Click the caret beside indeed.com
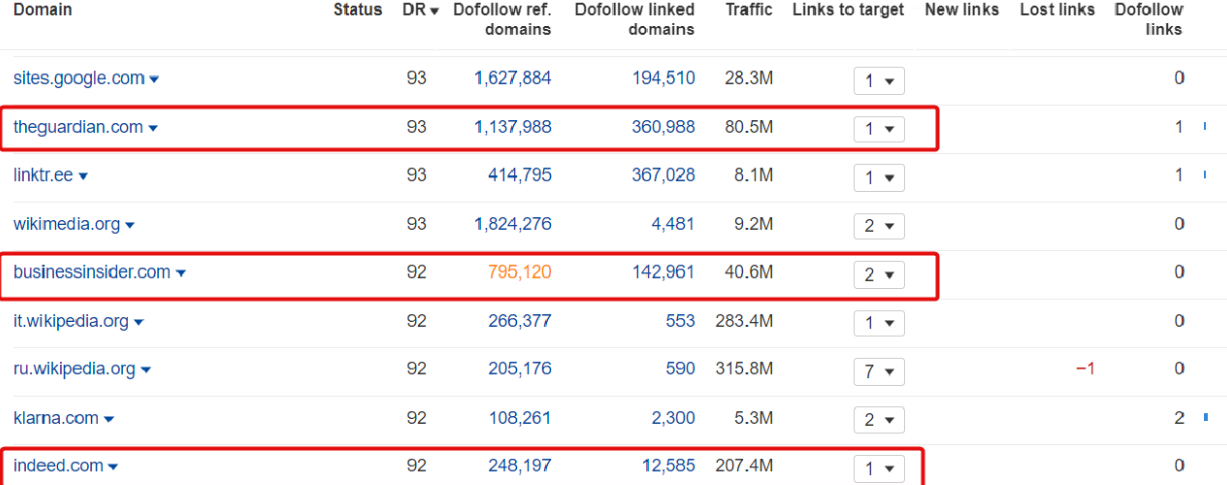Image resolution: width=1227 pixels, height=485 pixels. (x=113, y=467)
